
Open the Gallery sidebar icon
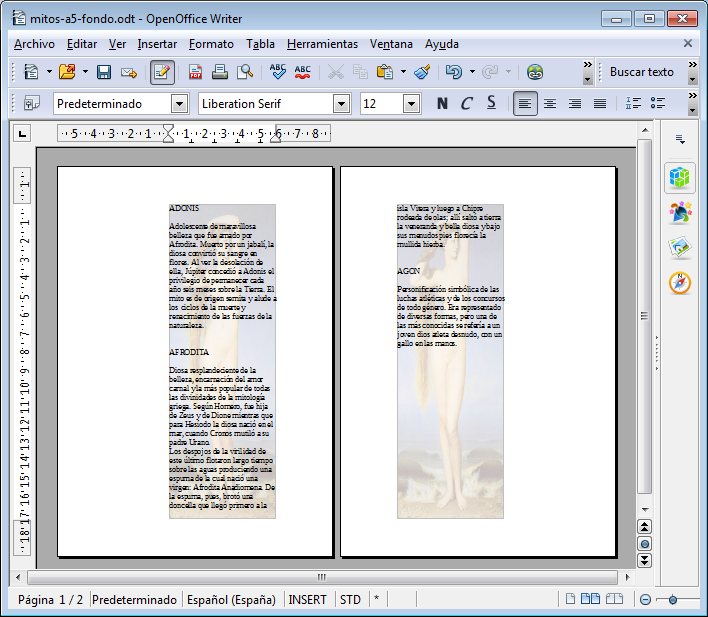680,248
